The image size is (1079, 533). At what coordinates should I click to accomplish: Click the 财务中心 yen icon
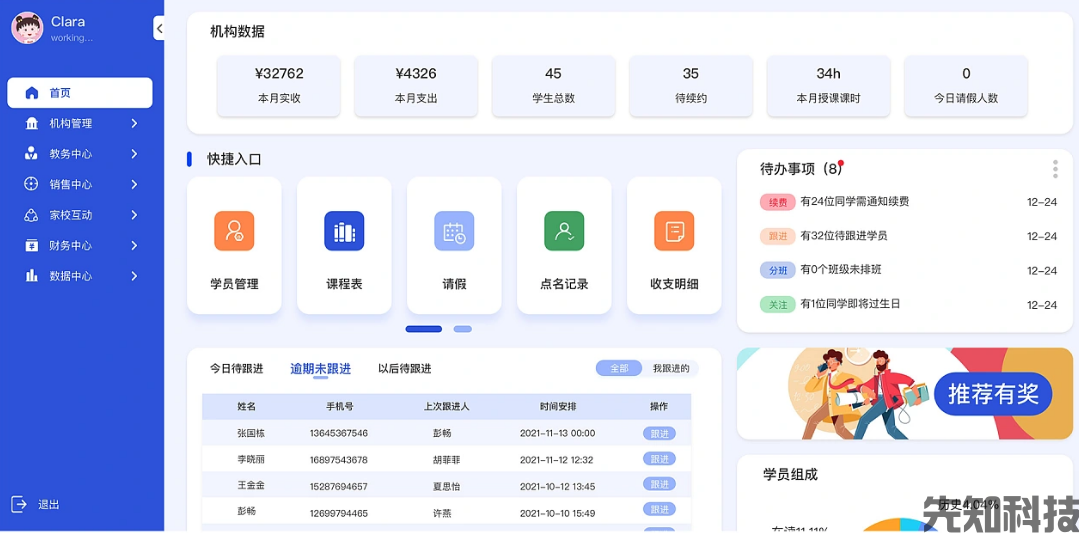coord(32,246)
